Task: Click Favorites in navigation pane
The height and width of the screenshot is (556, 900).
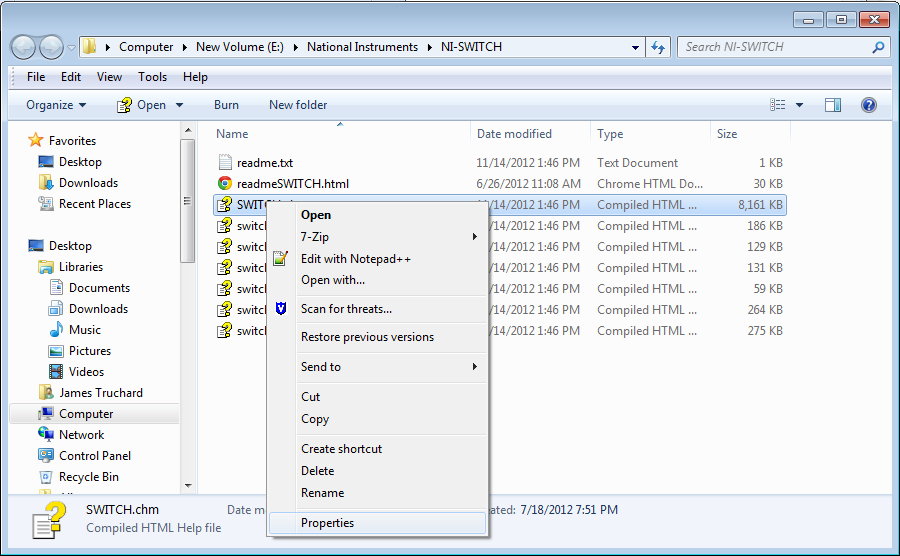Action: 72,141
